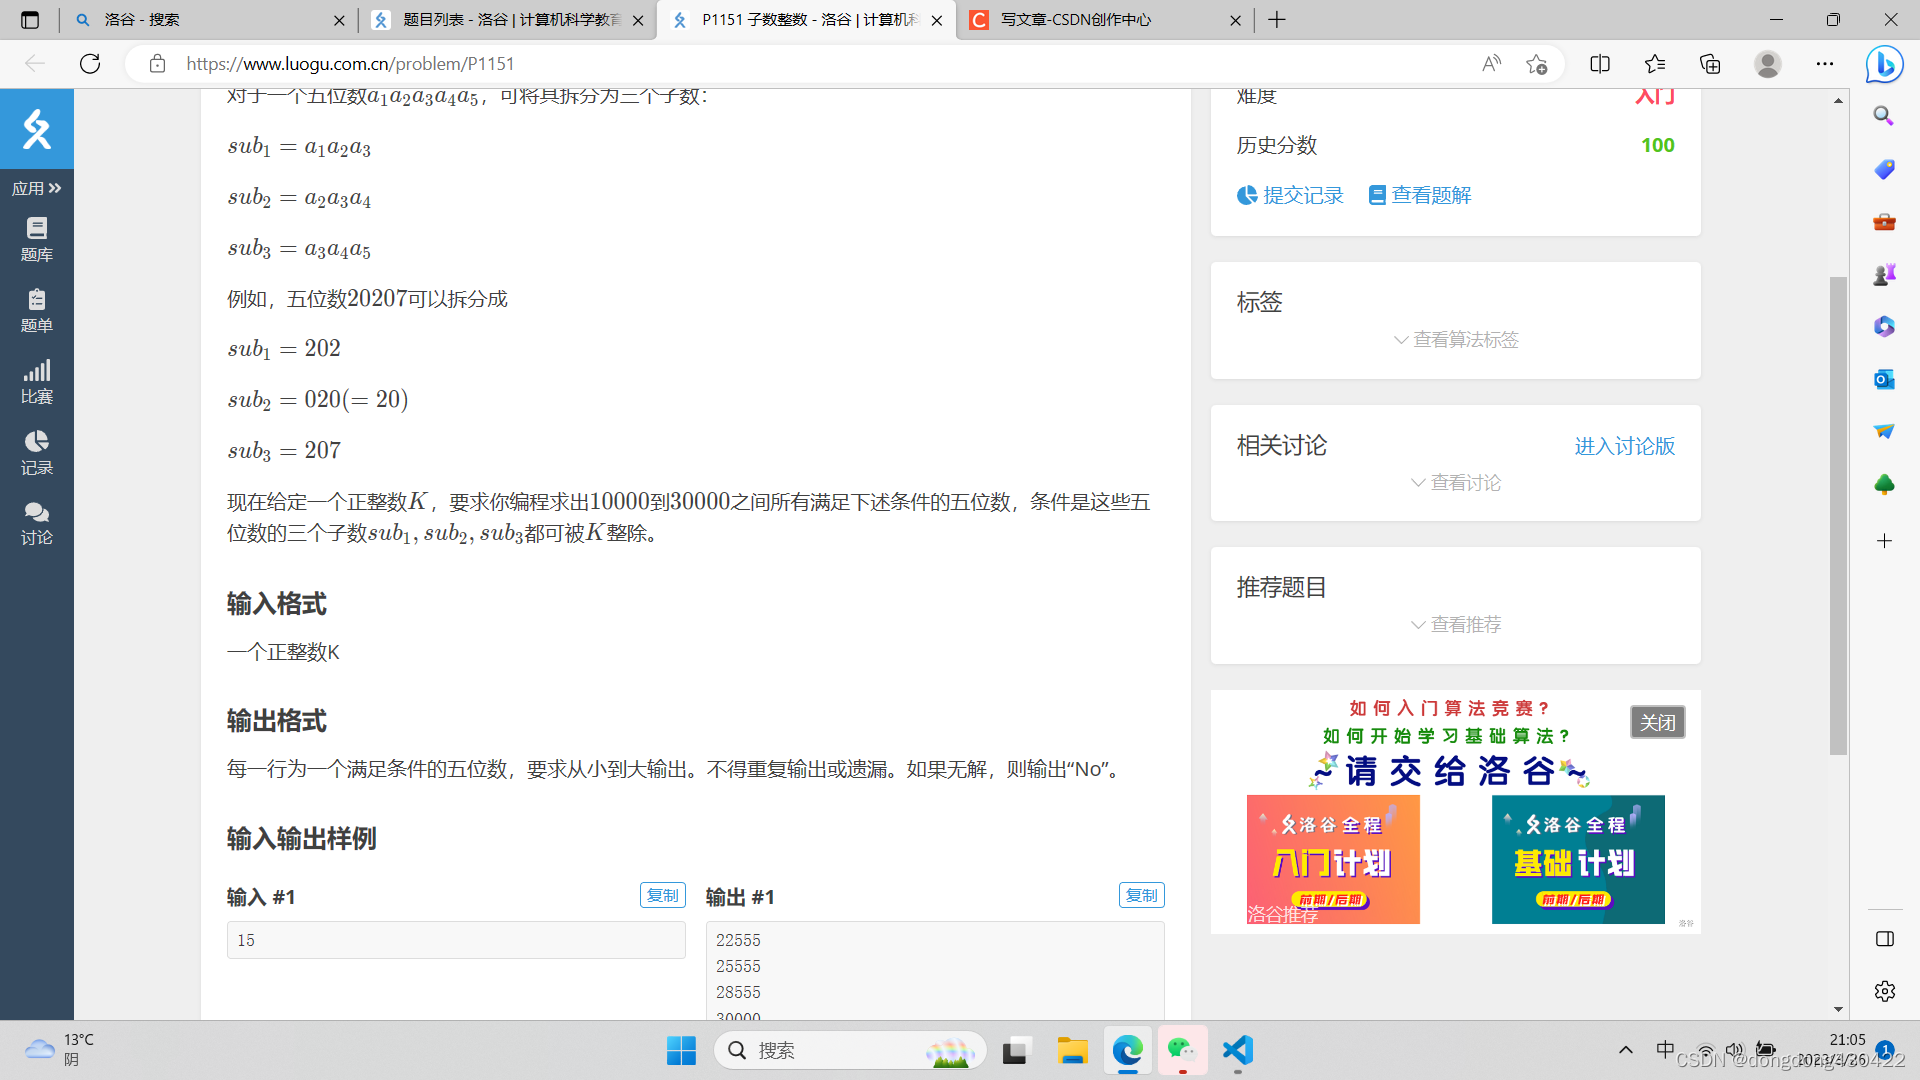Switch to 写文章-CSDN创作中心 tab
Image resolution: width=1920 pixels, height=1080 pixels.
click(x=1075, y=20)
